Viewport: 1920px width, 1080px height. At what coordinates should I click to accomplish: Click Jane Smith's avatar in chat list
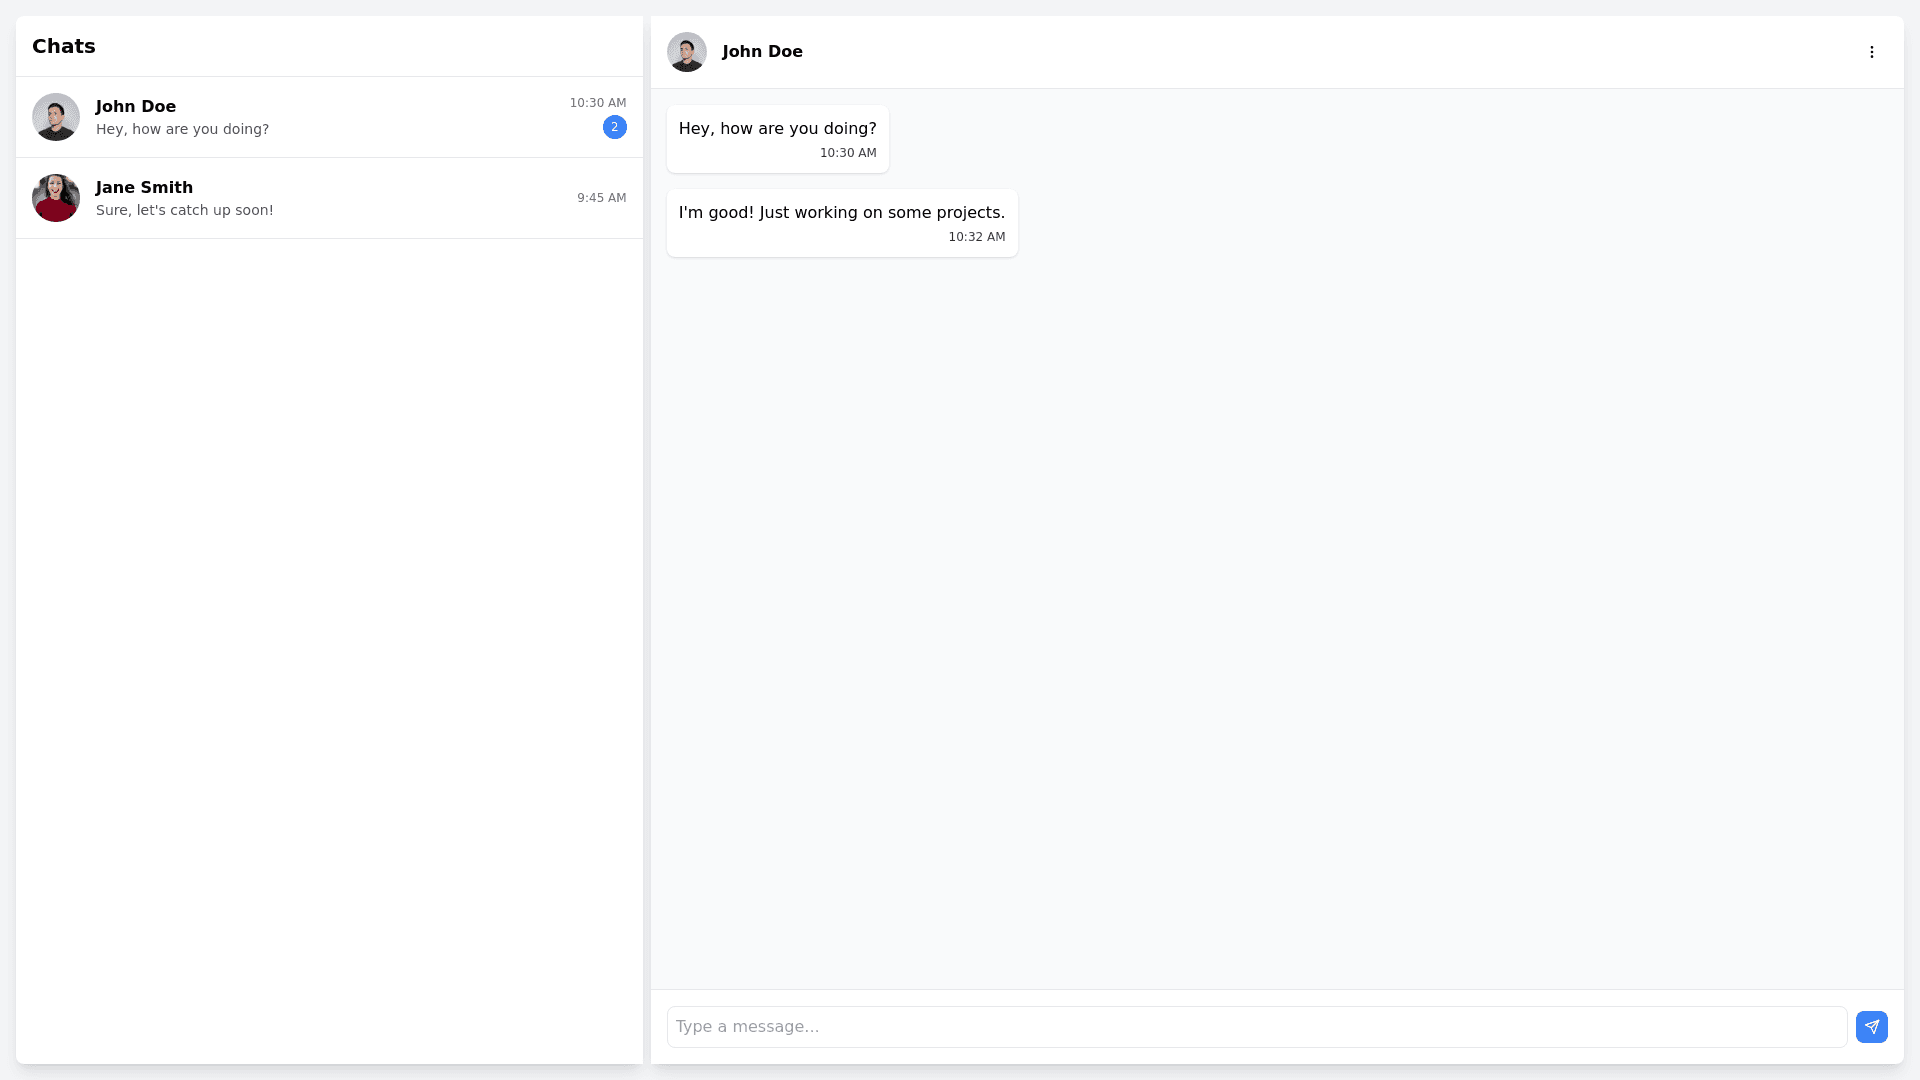point(56,198)
